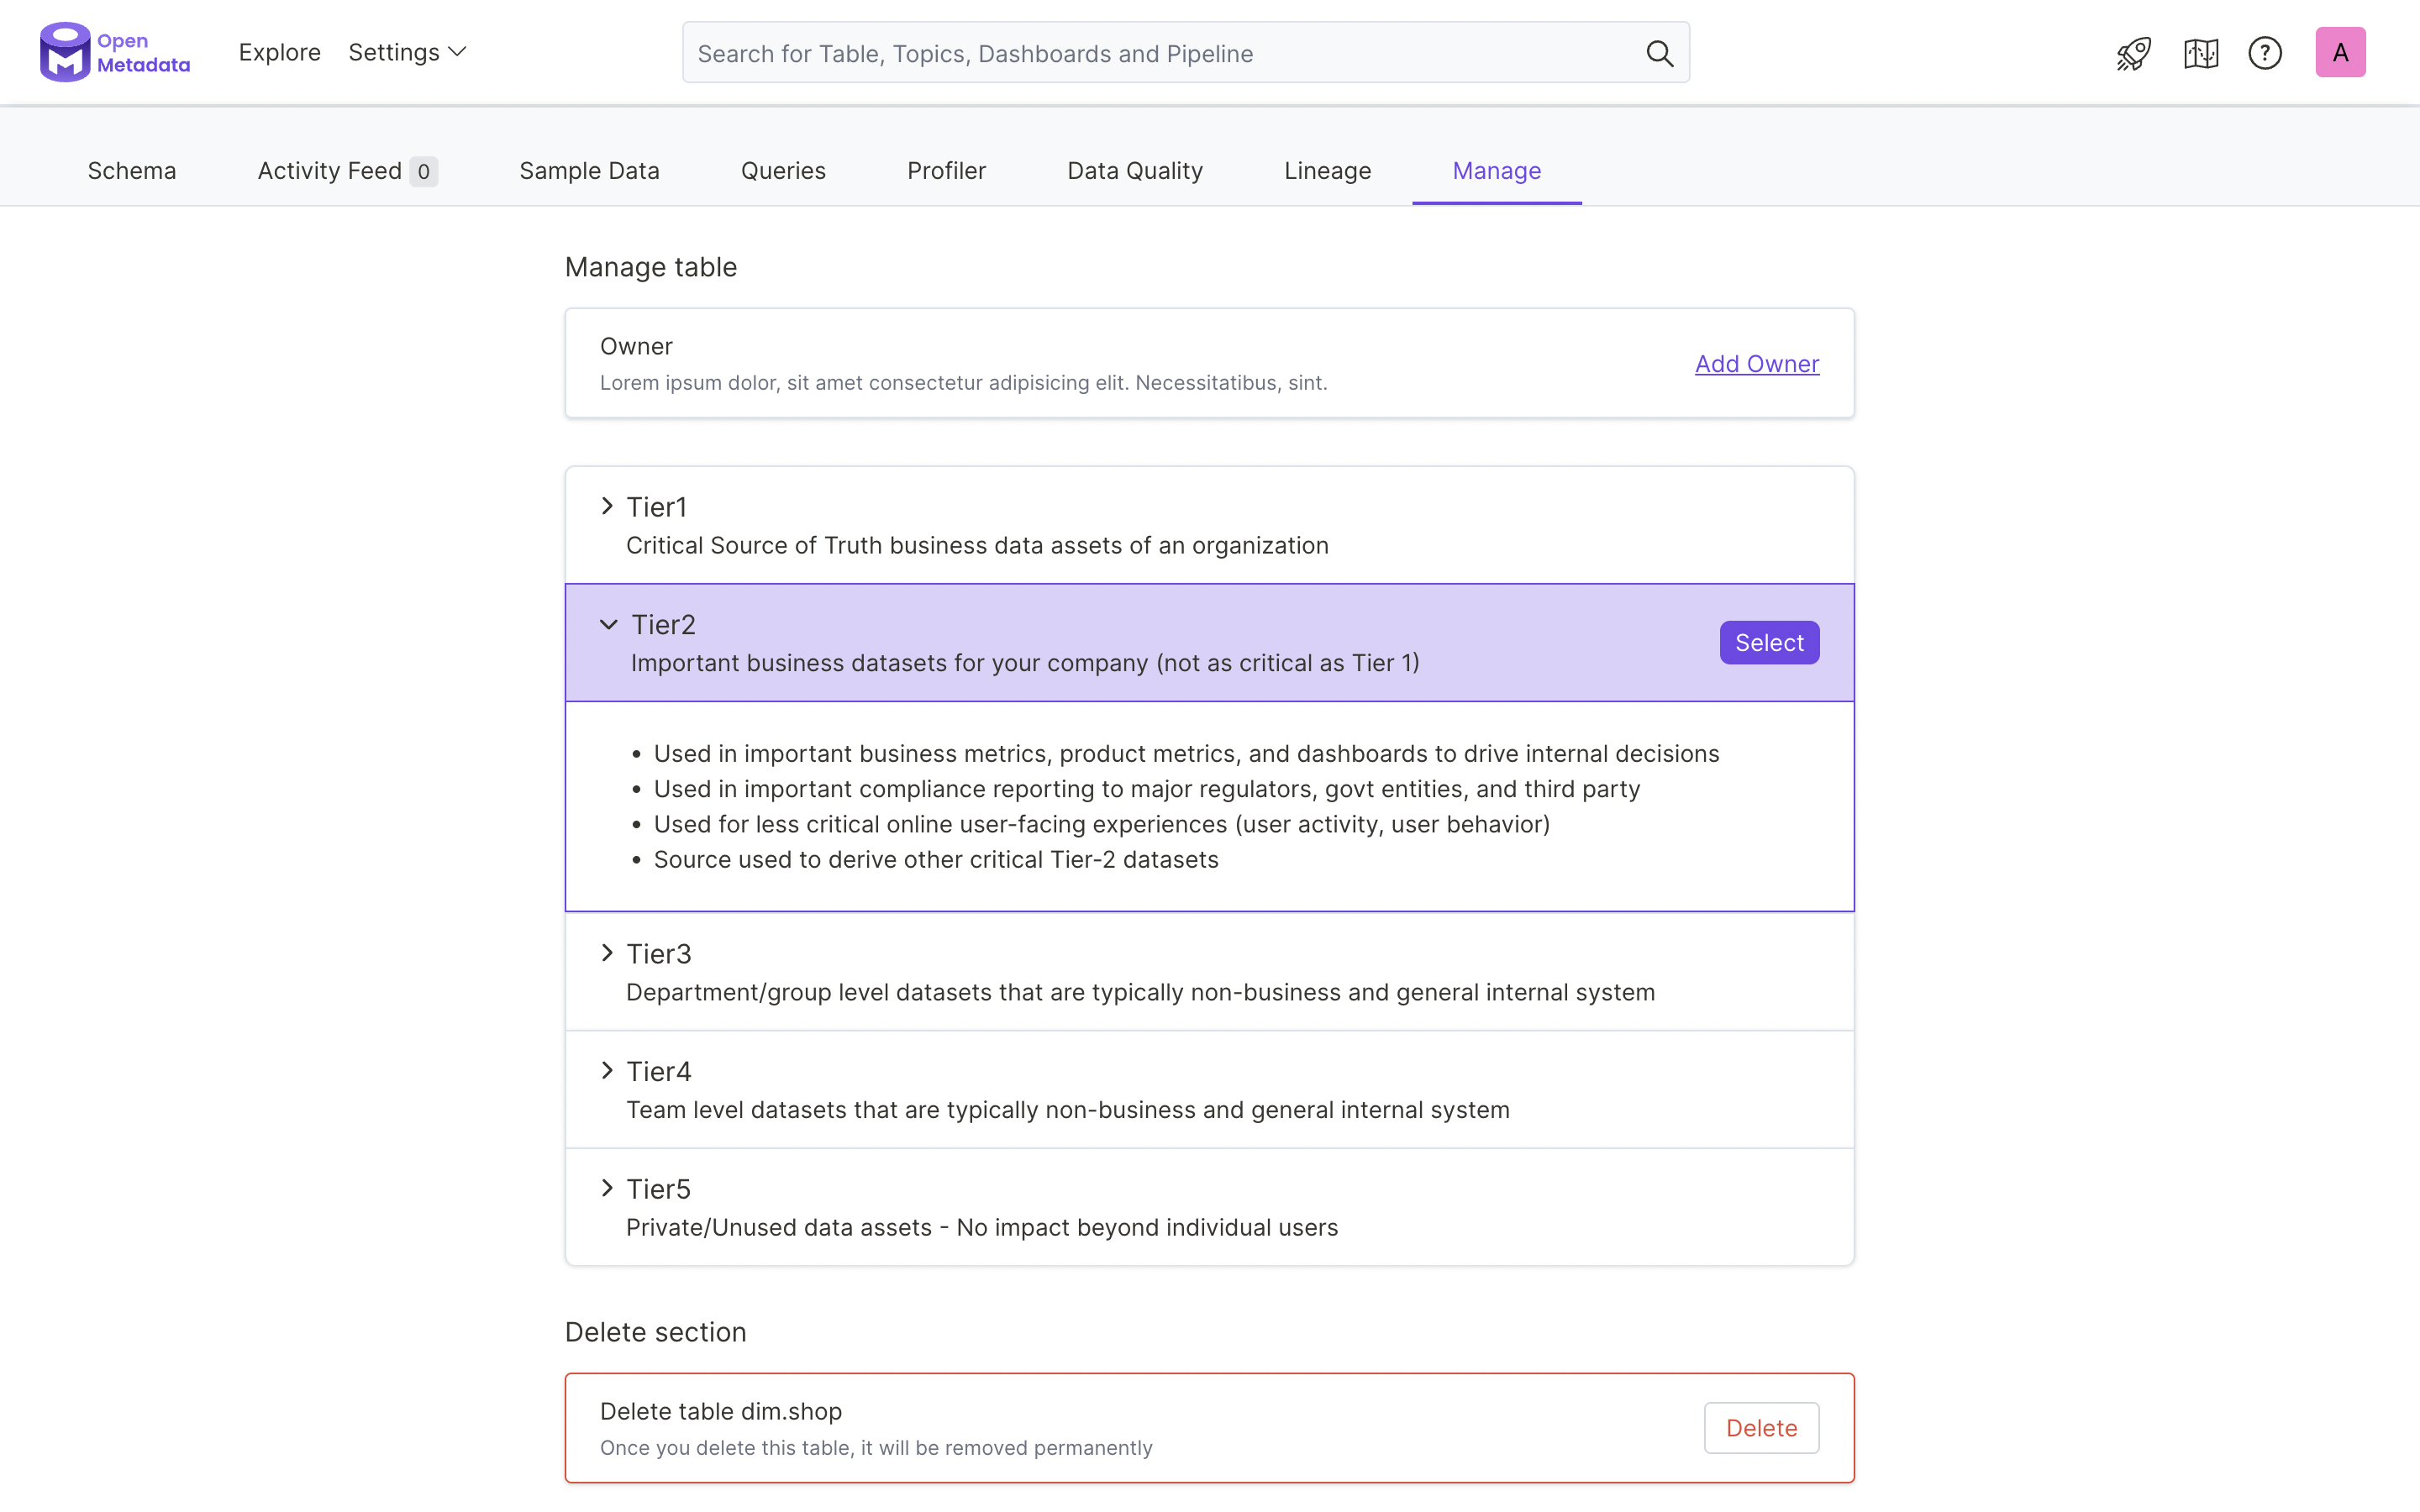Click the Select button for Tier2

point(1769,642)
